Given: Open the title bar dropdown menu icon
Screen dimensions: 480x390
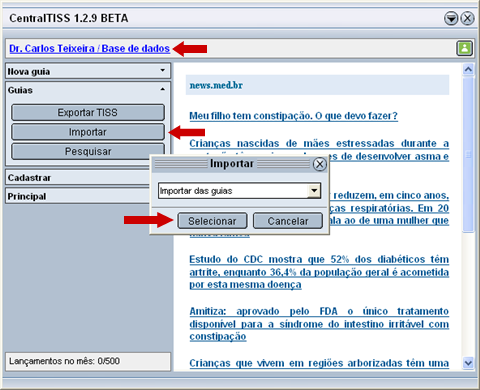Looking at the screenshot, I should point(451,18).
